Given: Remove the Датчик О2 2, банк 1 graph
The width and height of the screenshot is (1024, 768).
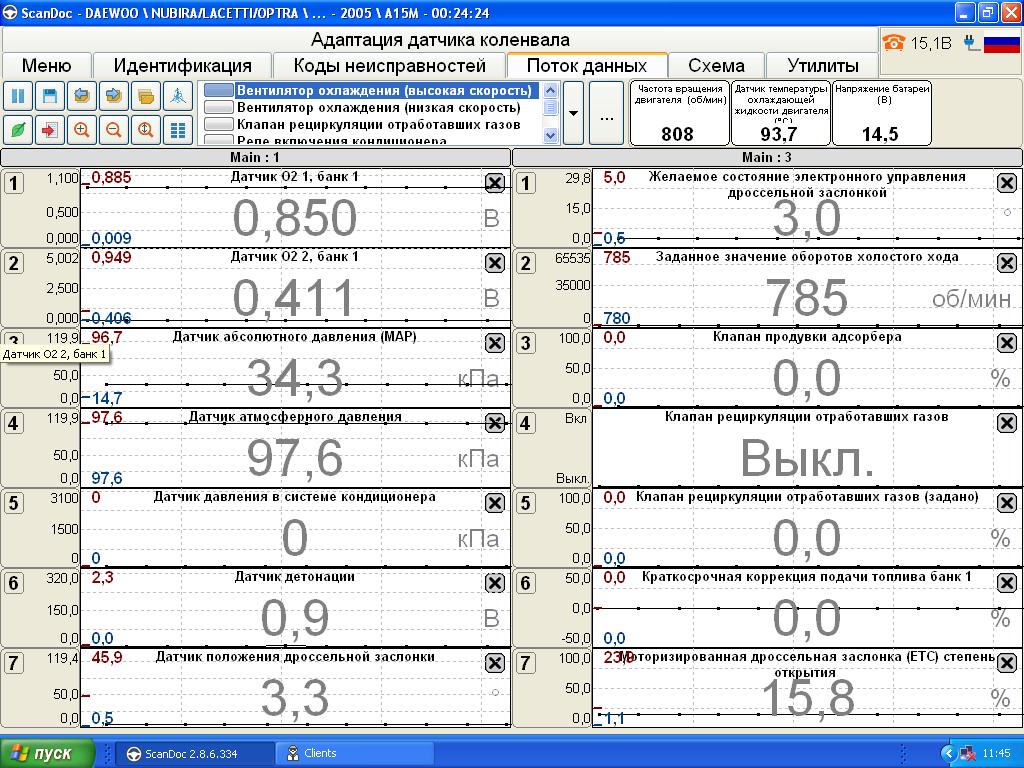Looking at the screenshot, I should click(x=495, y=263).
